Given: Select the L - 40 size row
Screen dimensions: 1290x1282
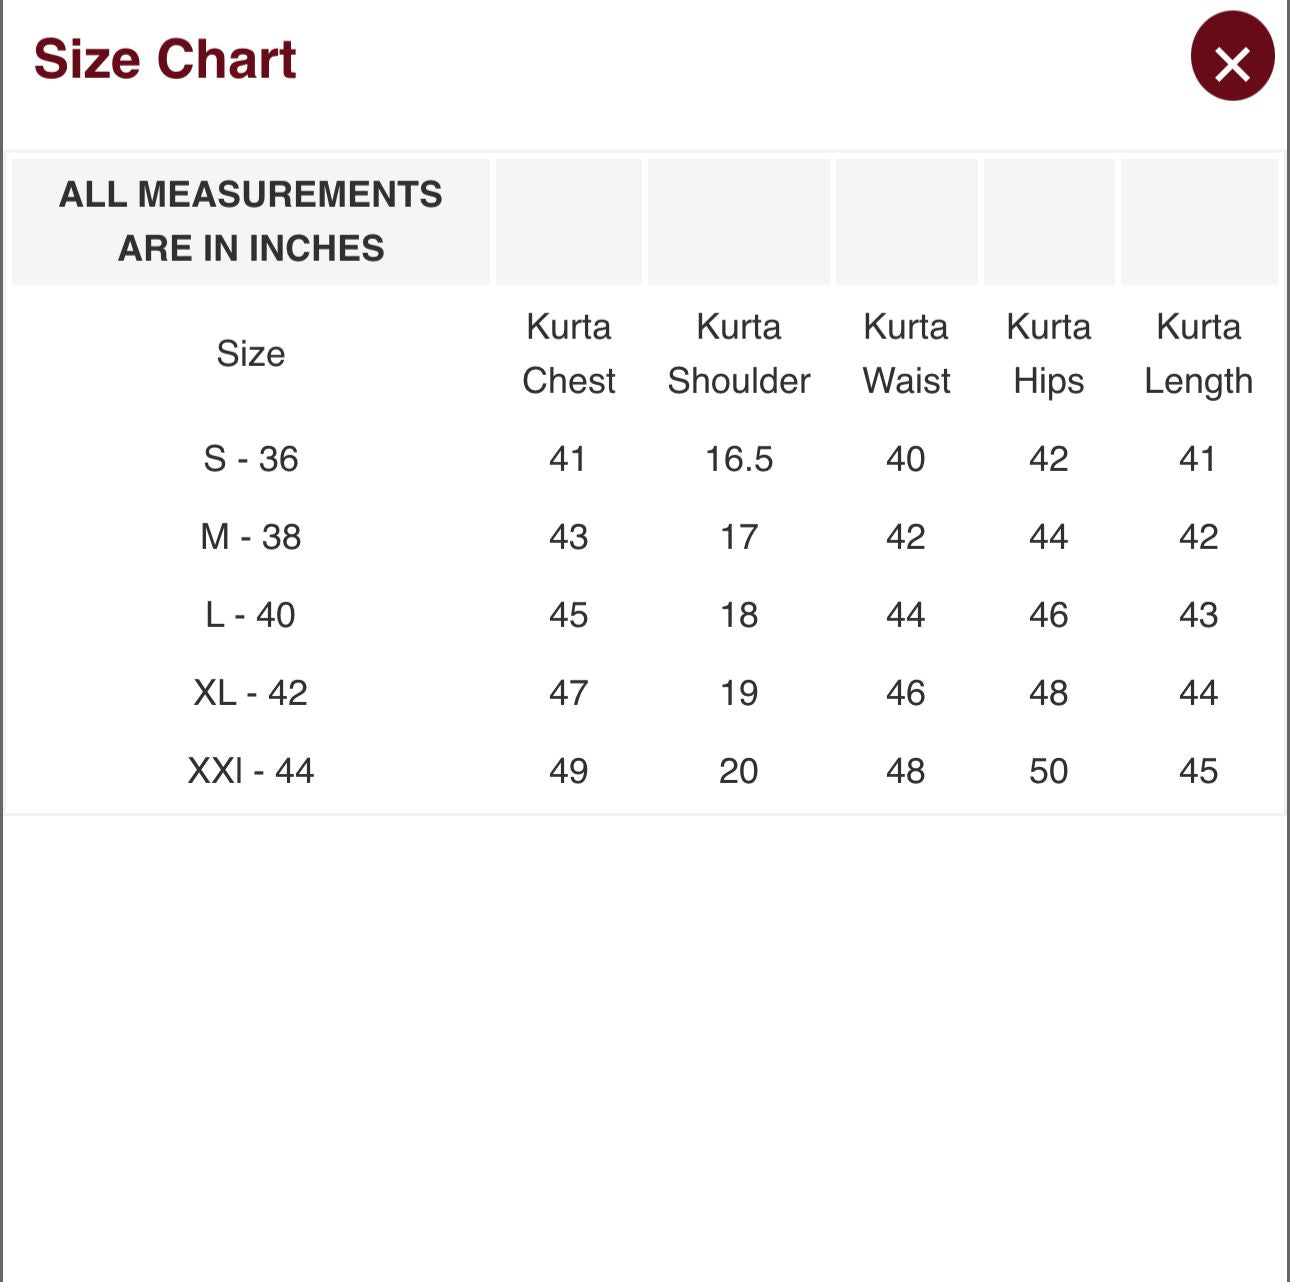Looking at the screenshot, I should pyautogui.click(x=645, y=615).
